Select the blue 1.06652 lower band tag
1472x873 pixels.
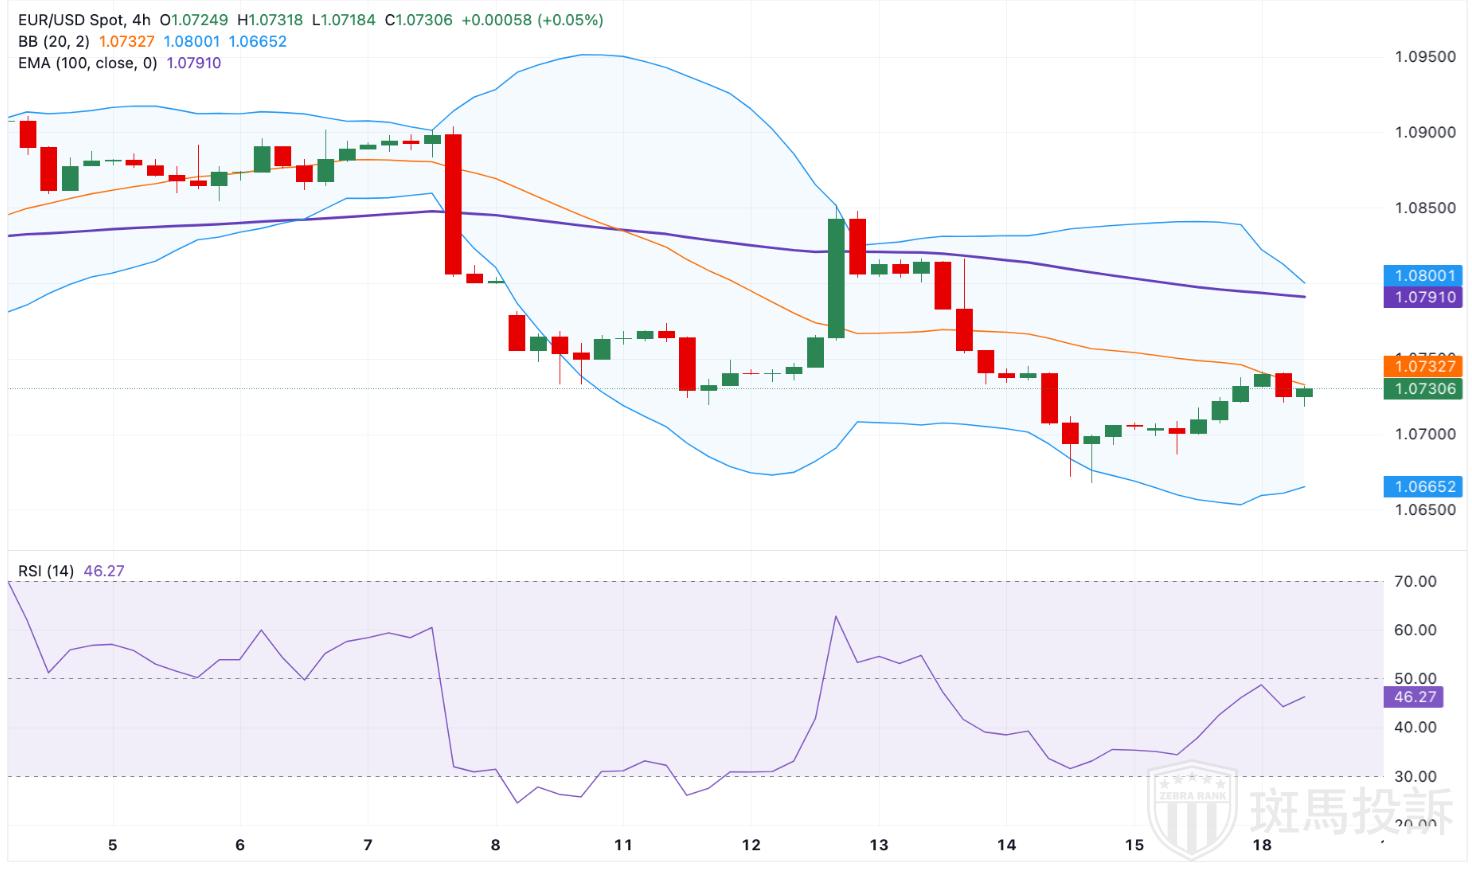(x=1424, y=487)
